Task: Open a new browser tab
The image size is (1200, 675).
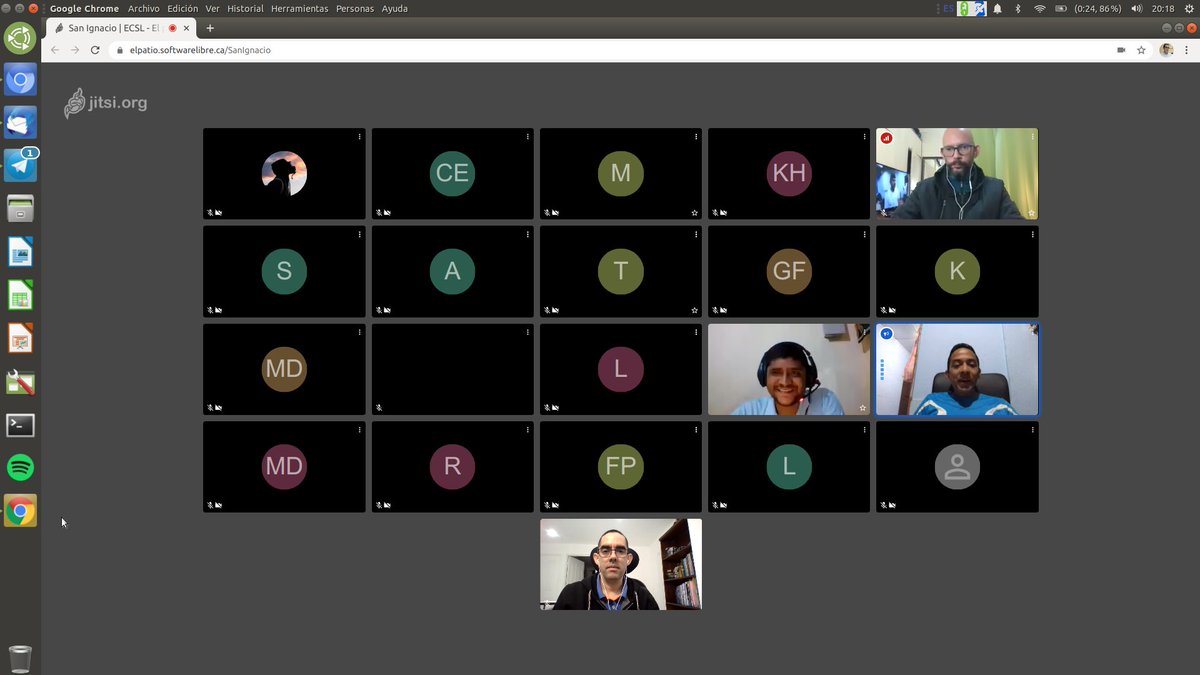Action: tap(210, 28)
